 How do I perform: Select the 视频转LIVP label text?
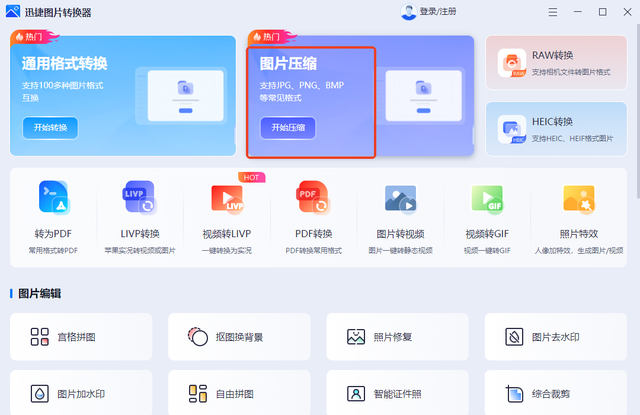tap(227, 234)
